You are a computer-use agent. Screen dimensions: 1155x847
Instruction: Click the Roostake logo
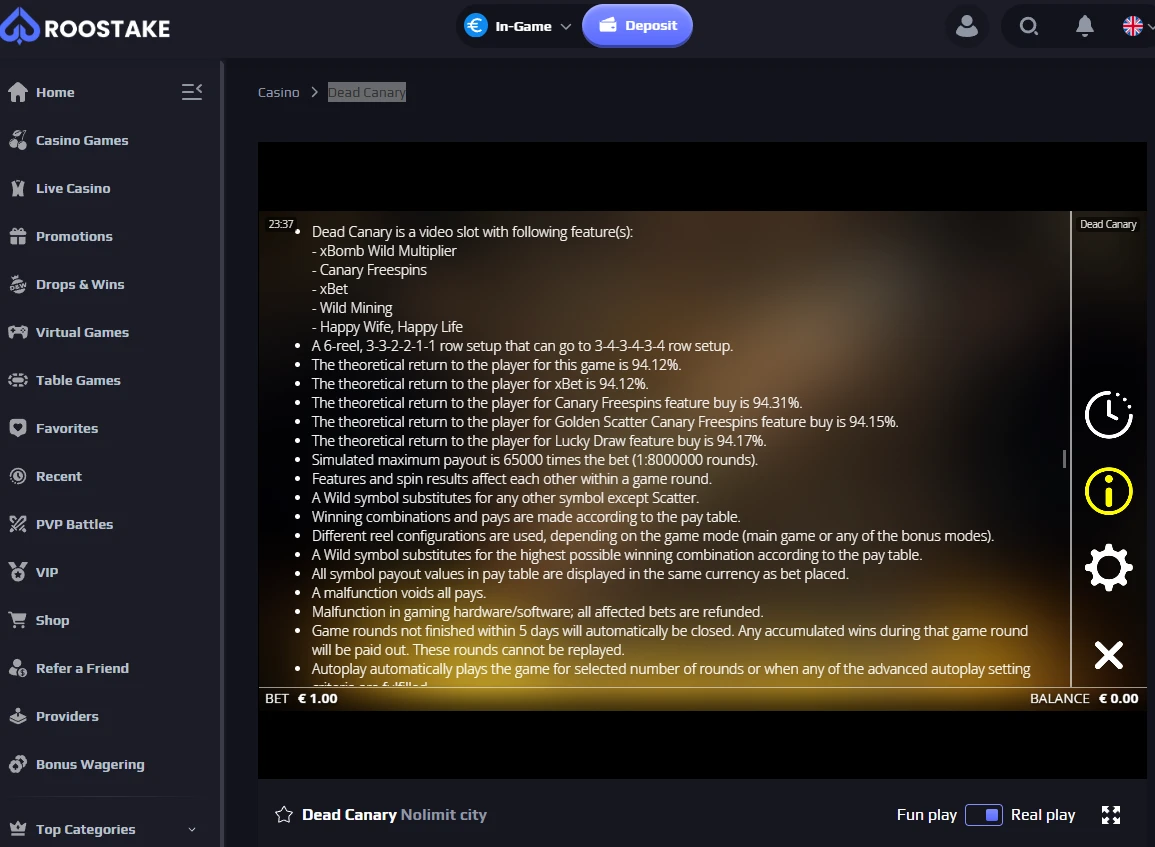(85, 27)
